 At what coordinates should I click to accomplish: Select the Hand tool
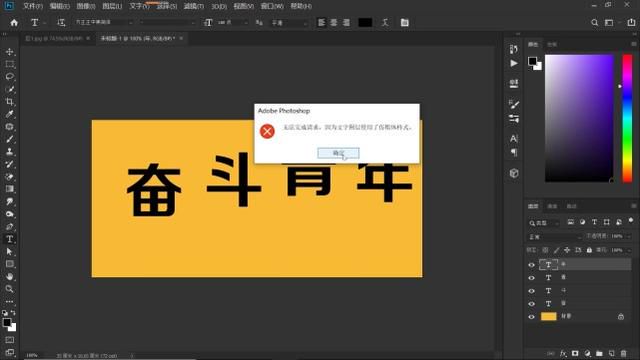(10, 277)
